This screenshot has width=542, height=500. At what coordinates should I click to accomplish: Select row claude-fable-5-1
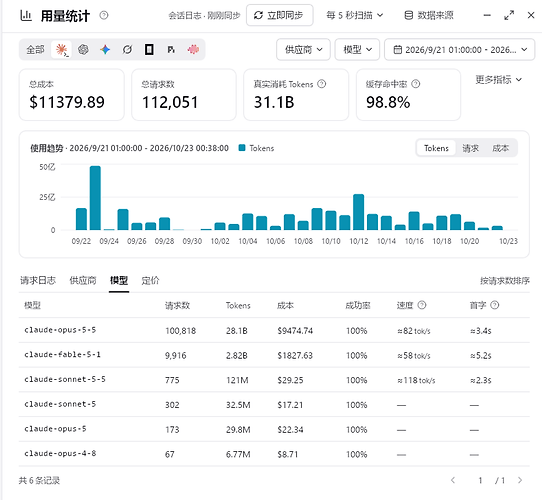click(274, 355)
